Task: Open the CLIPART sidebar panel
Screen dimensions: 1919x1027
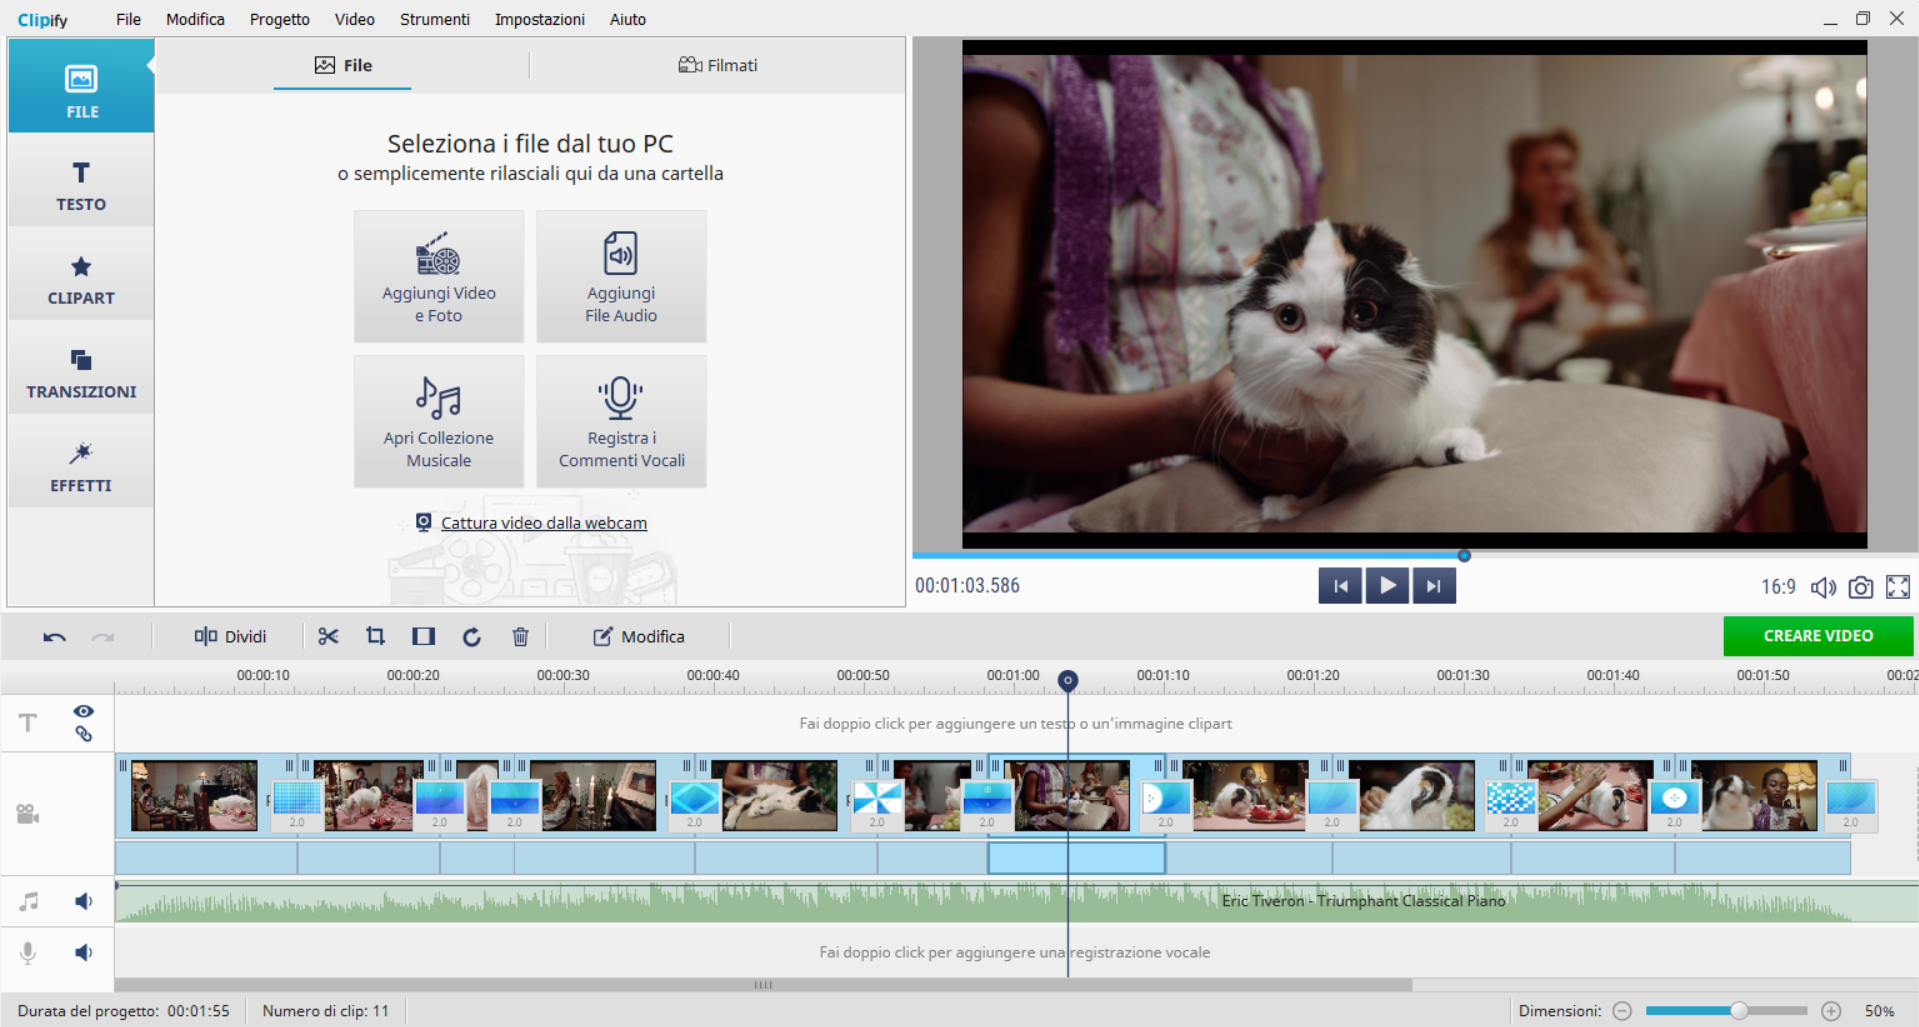Action: [81, 274]
